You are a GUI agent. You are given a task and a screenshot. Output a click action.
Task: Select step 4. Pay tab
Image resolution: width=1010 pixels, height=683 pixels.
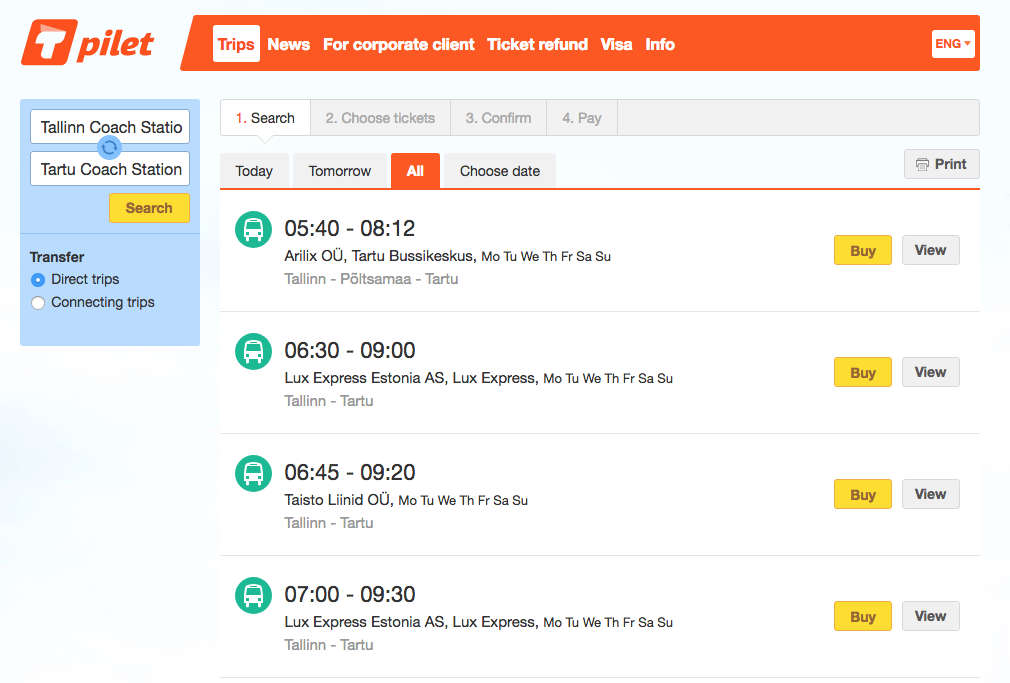point(582,118)
